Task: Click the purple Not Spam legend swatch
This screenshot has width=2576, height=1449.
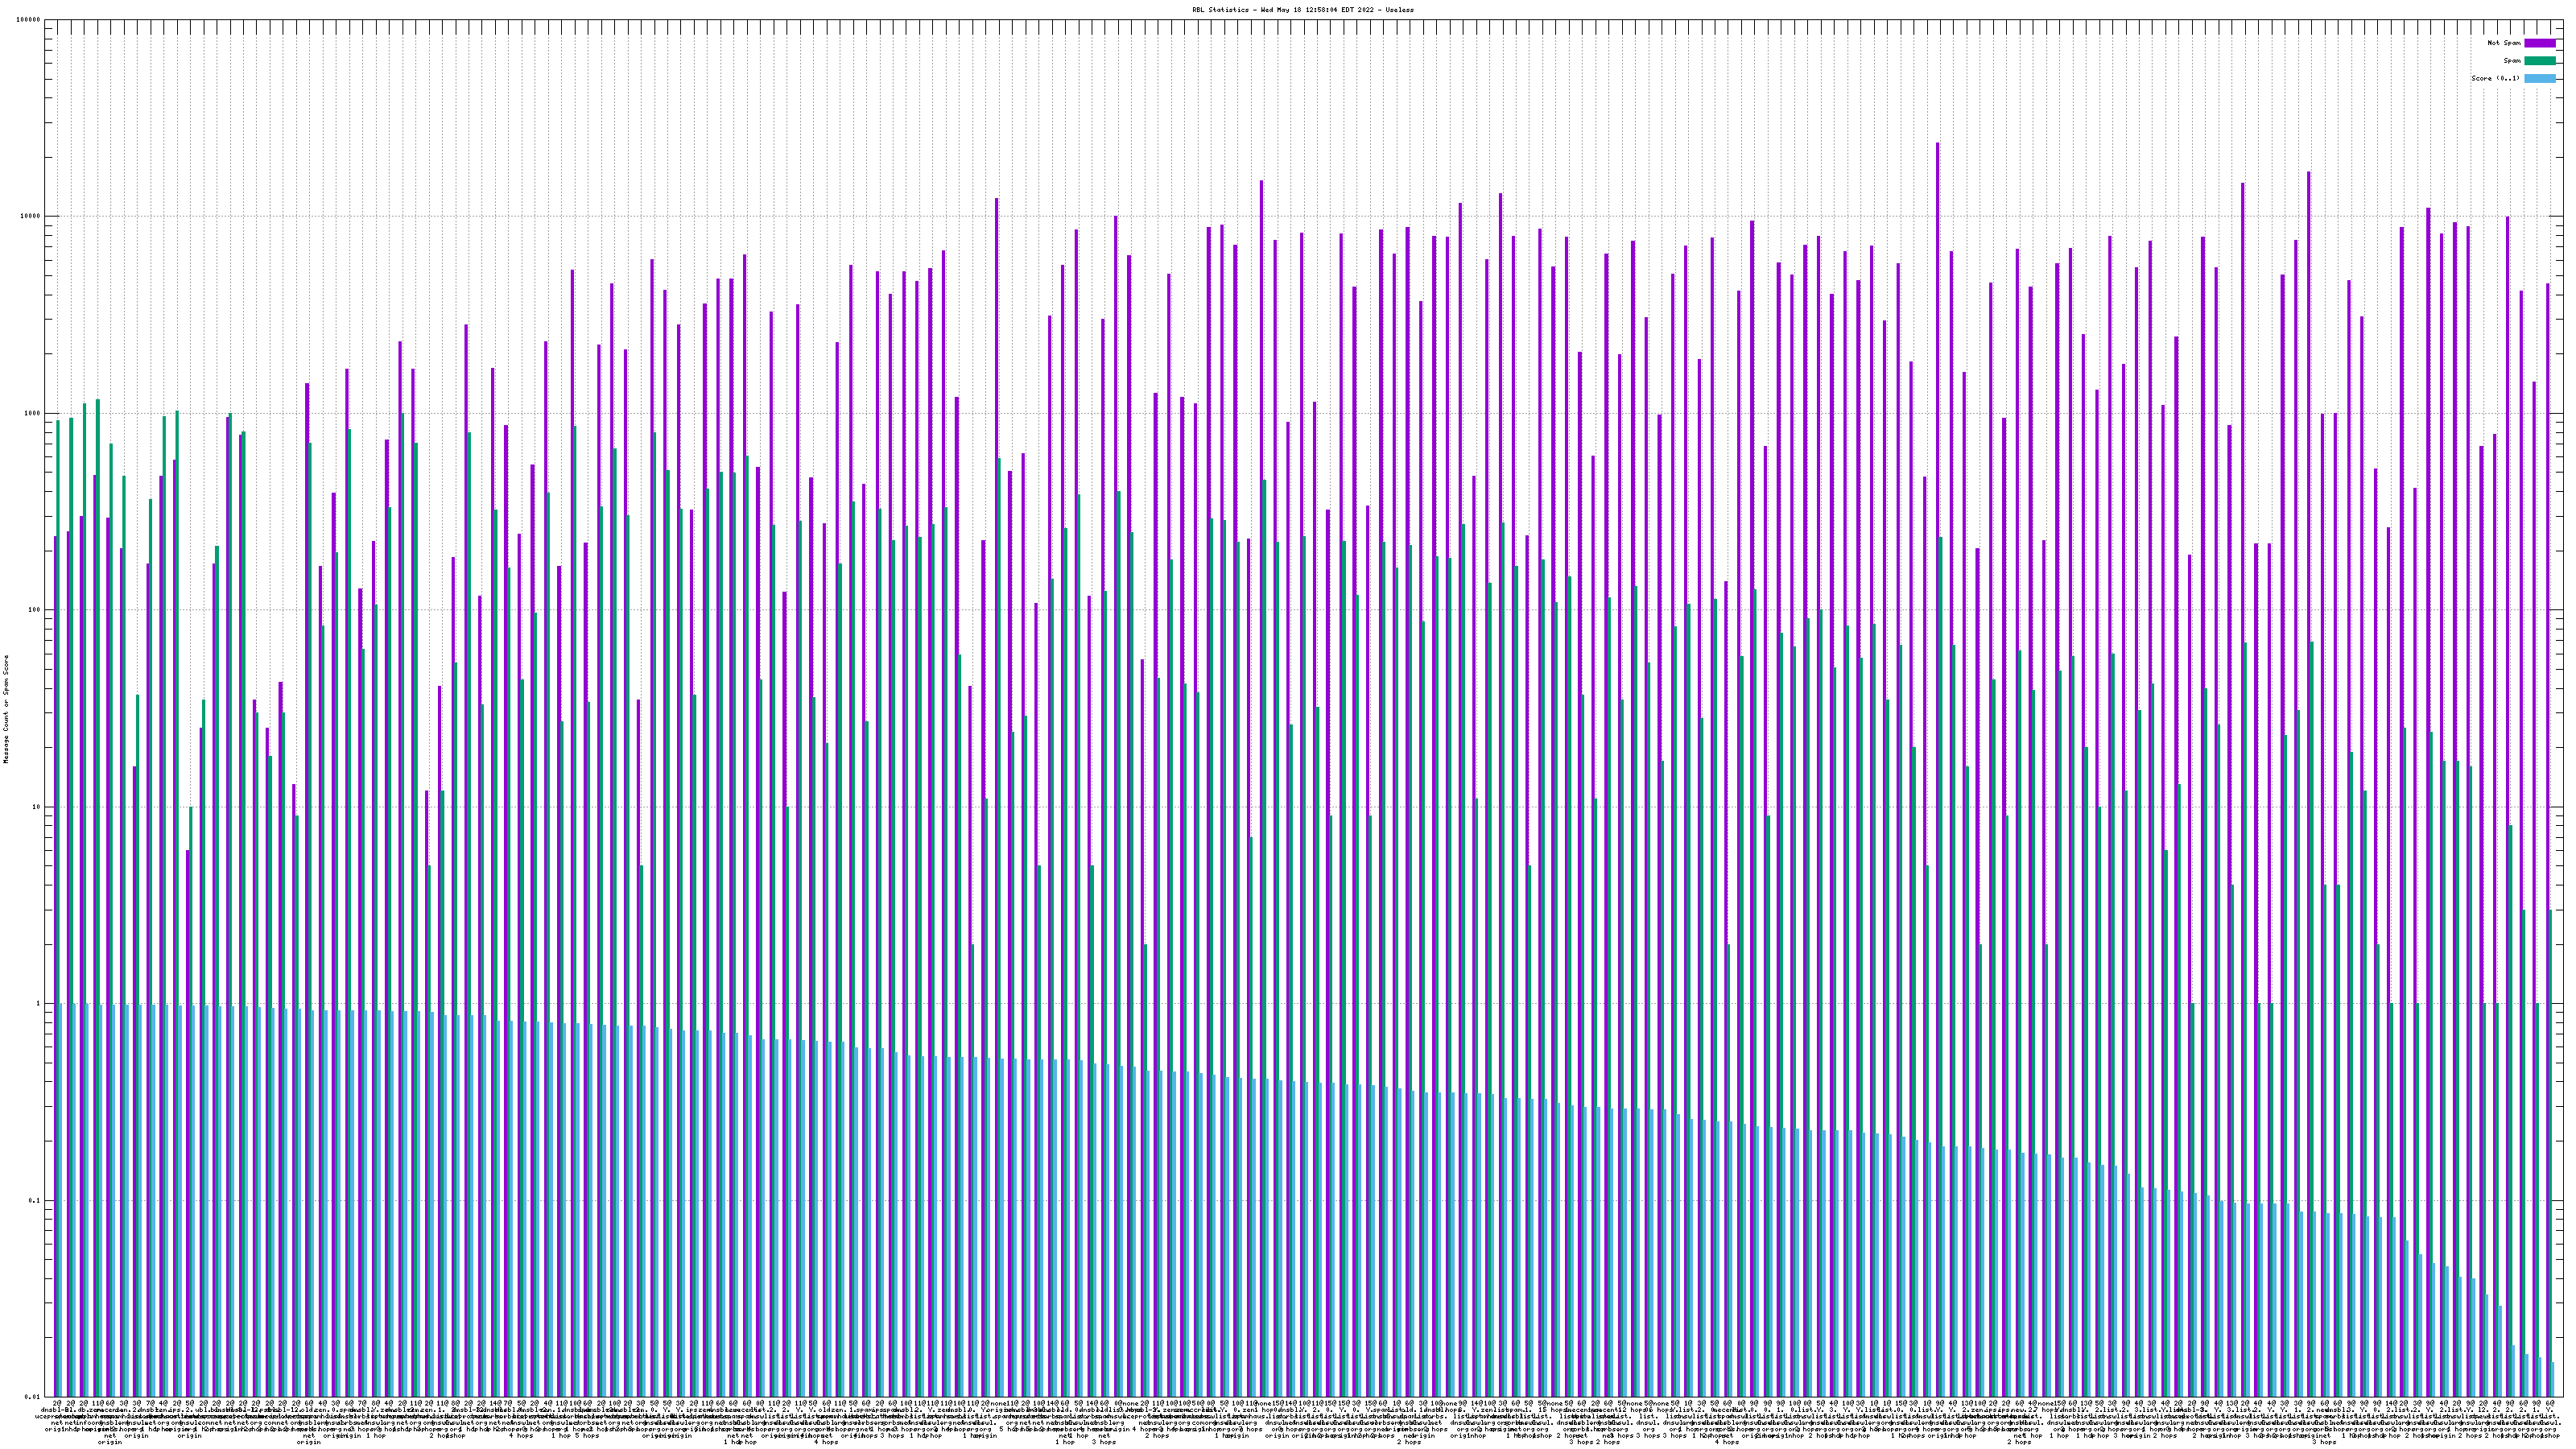Action: coord(2539,43)
